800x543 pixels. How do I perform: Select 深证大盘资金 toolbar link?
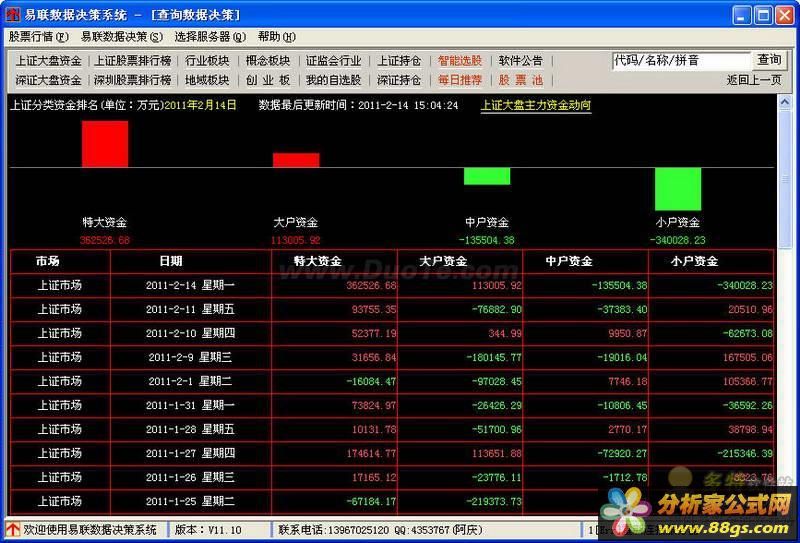point(48,80)
